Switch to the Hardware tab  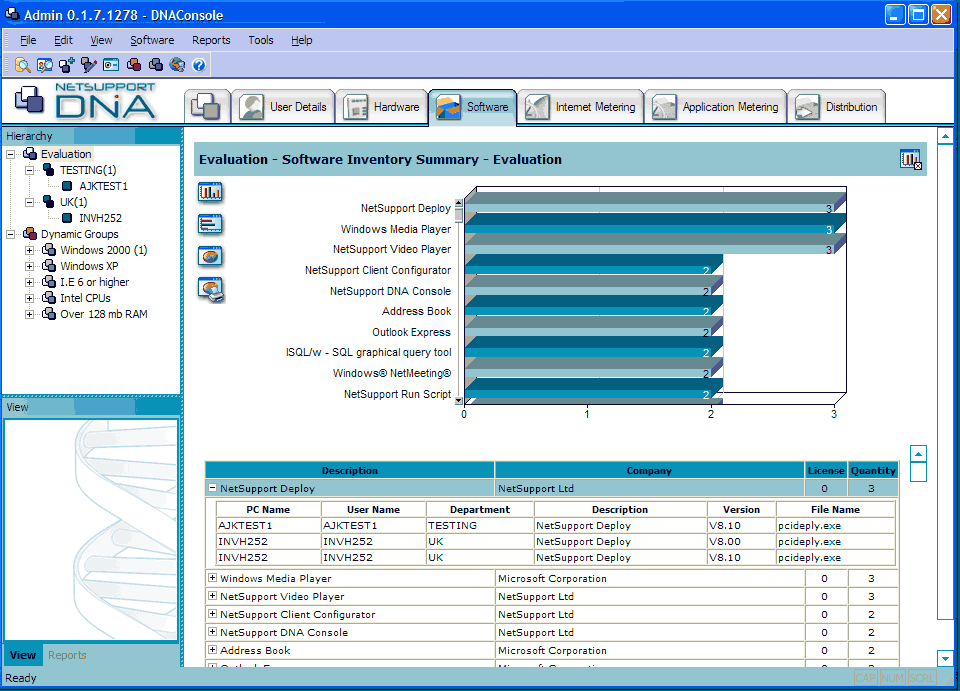pos(382,107)
